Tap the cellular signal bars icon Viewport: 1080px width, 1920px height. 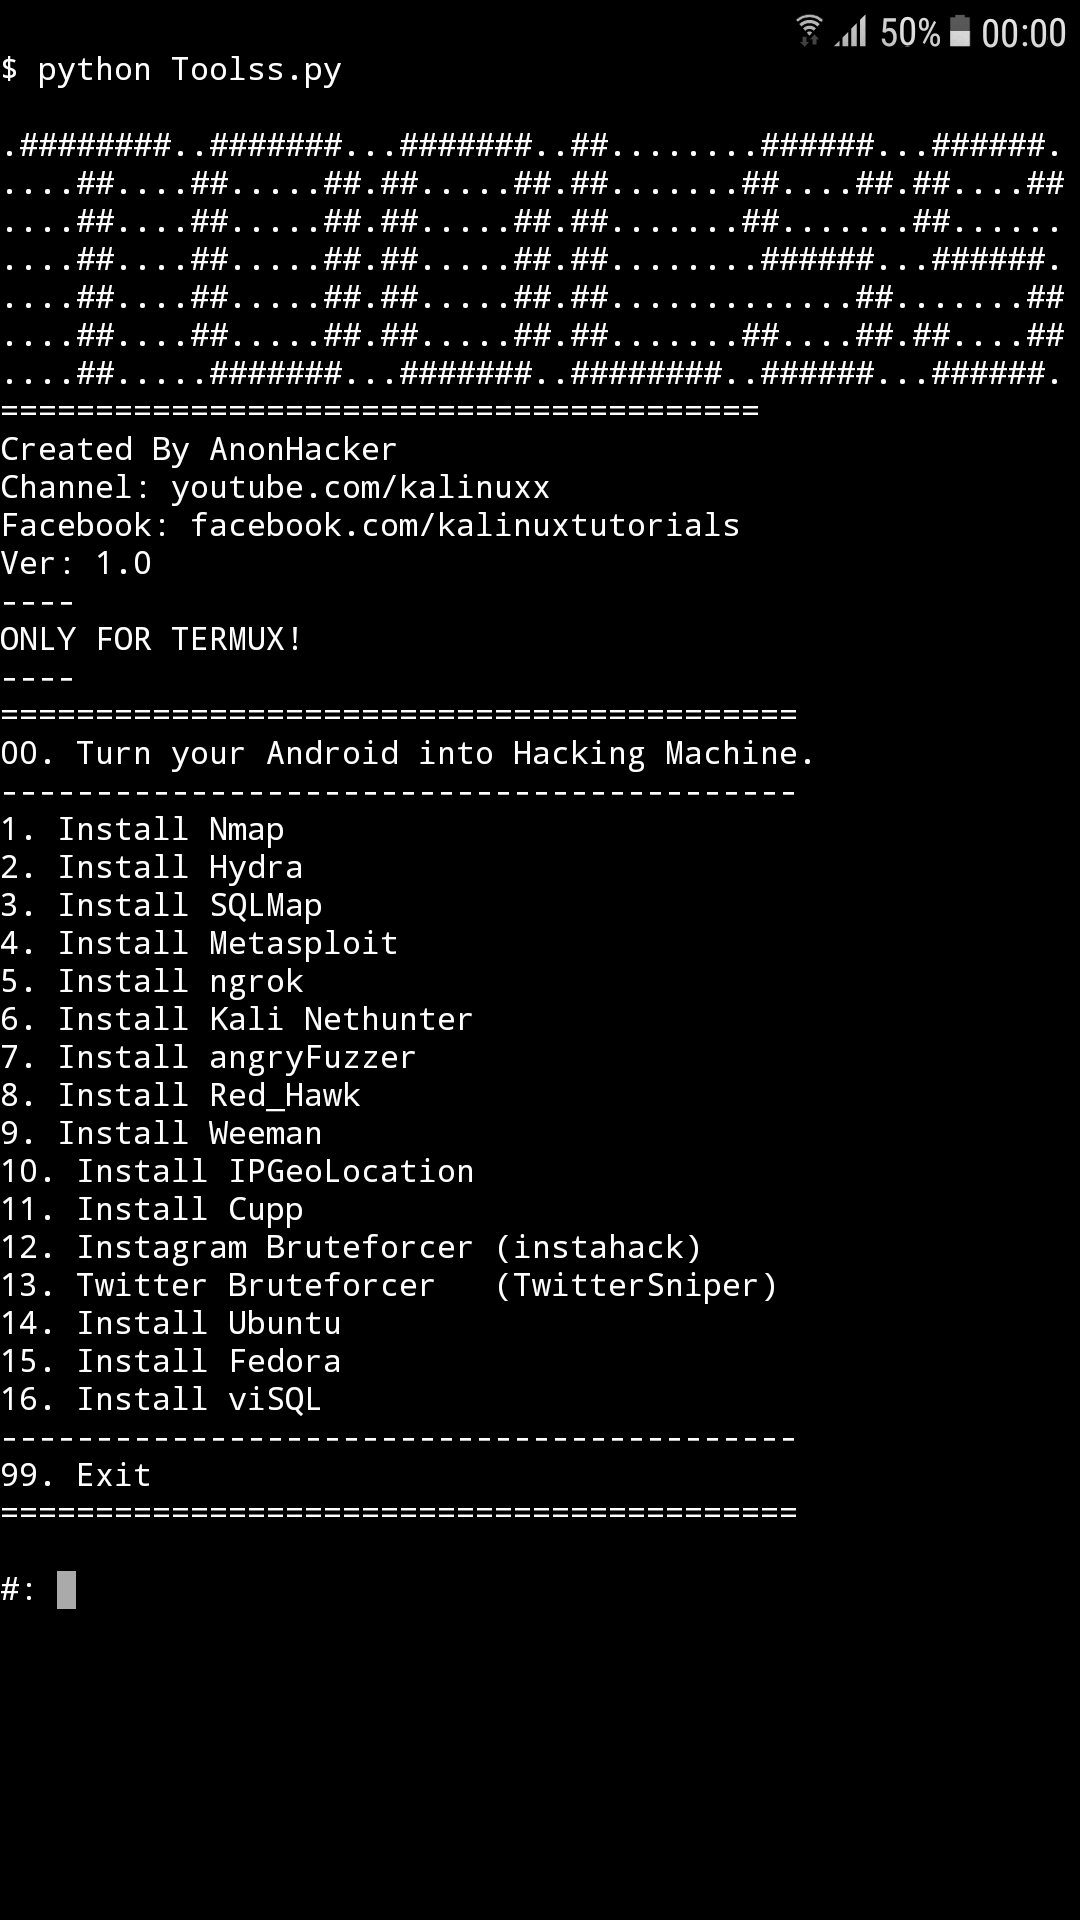(851, 32)
